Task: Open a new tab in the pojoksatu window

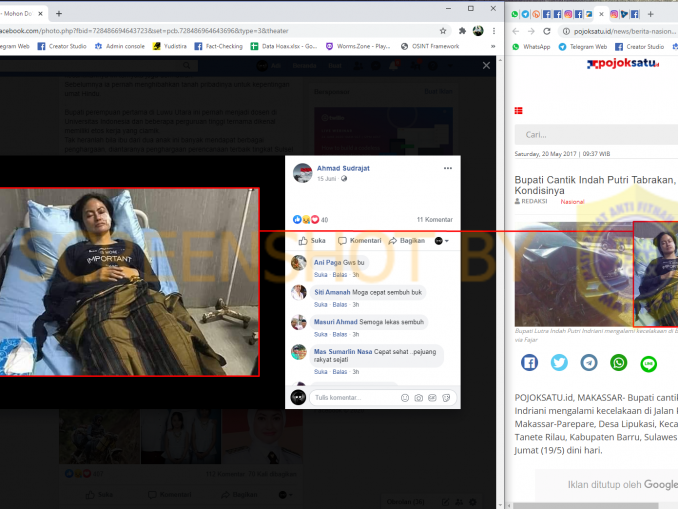Action: 650,14
